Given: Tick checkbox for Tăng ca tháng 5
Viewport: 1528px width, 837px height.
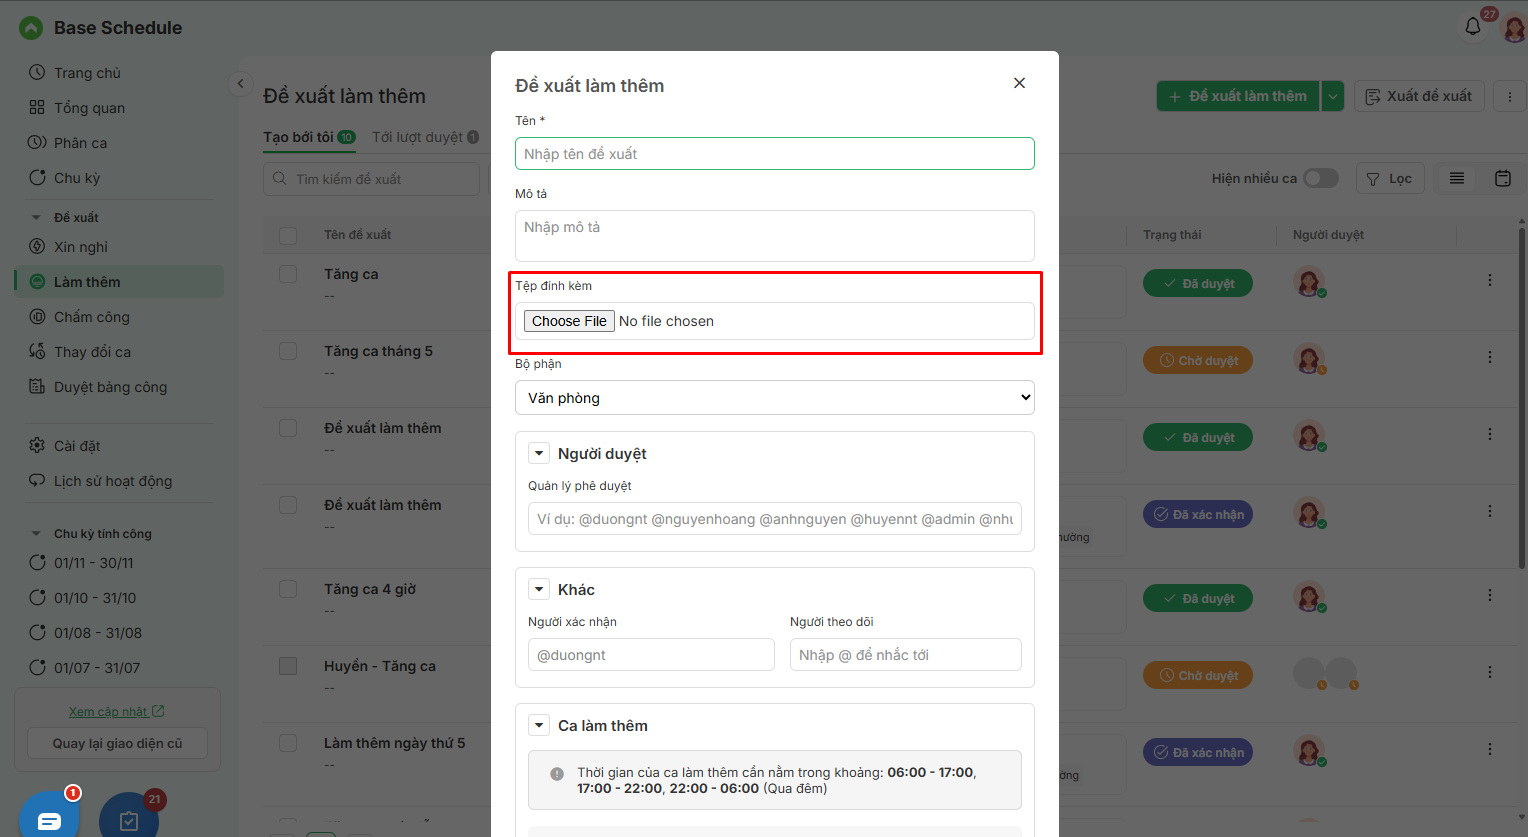Looking at the screenshot, I should [288, 351].
